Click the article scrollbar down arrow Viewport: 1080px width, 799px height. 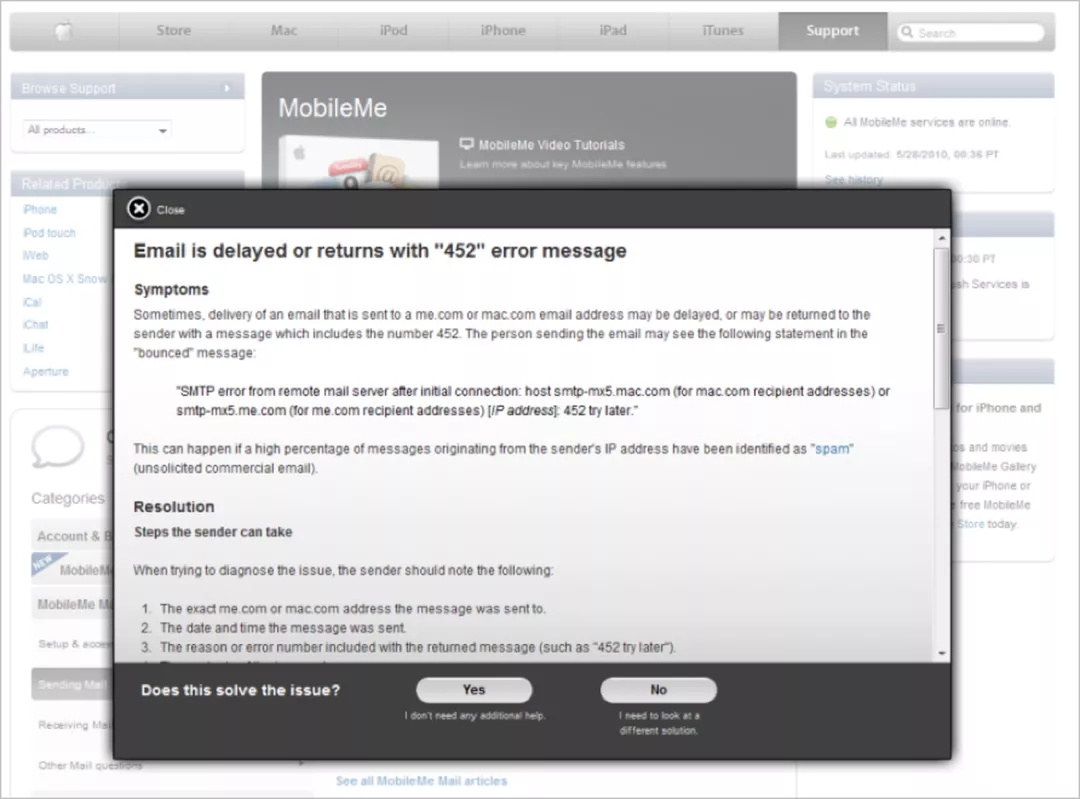(942, 653)
